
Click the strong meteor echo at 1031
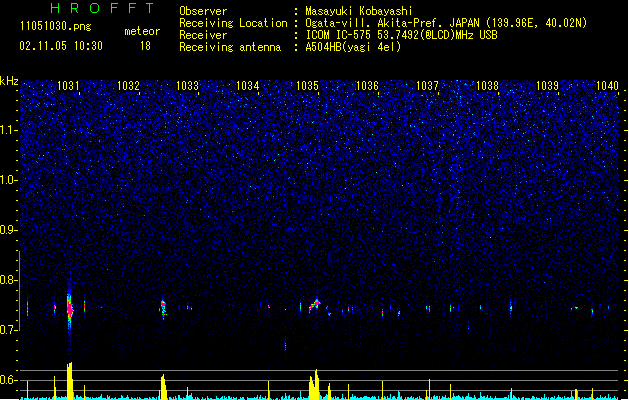pyautogui.click(x=70, y=310)
